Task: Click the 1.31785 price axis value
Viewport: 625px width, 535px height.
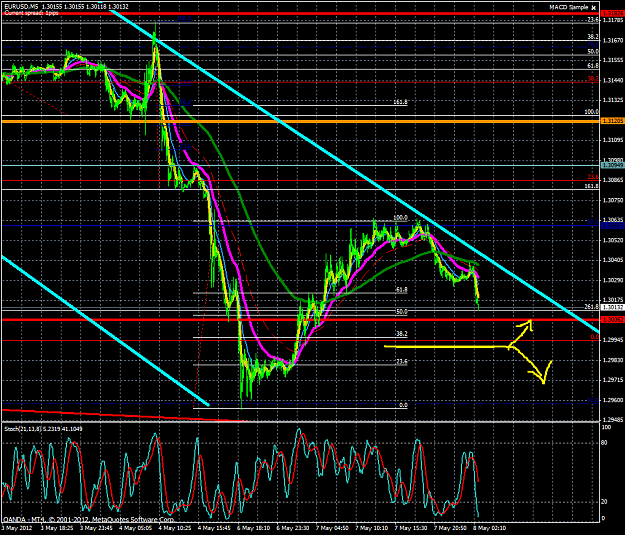Action: (x=613, y=20)
